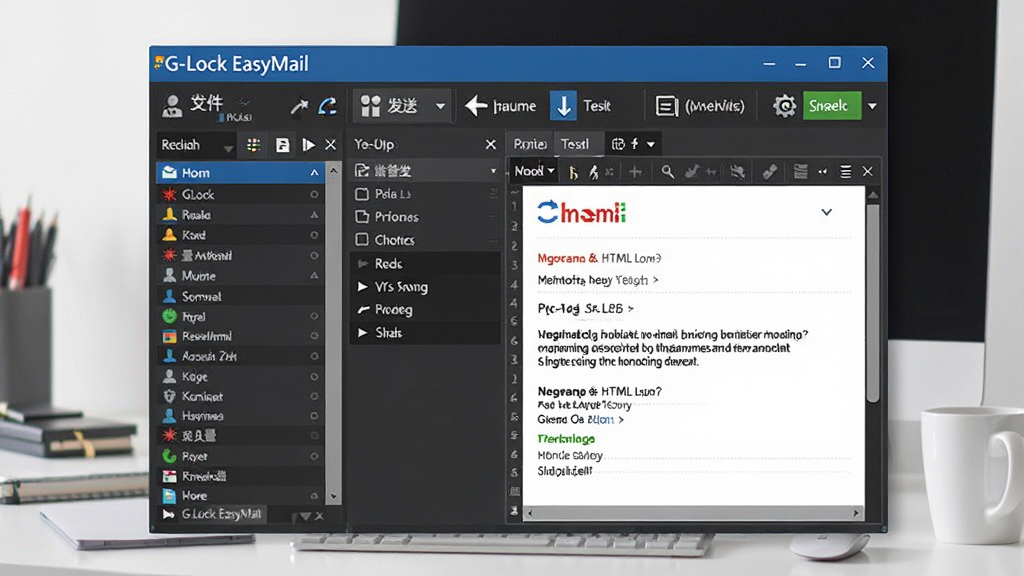The height and width of the screenshot is (576, 1024).
Task: Toggle the circle indicator on the GLock row
Action: click(314, 194)
